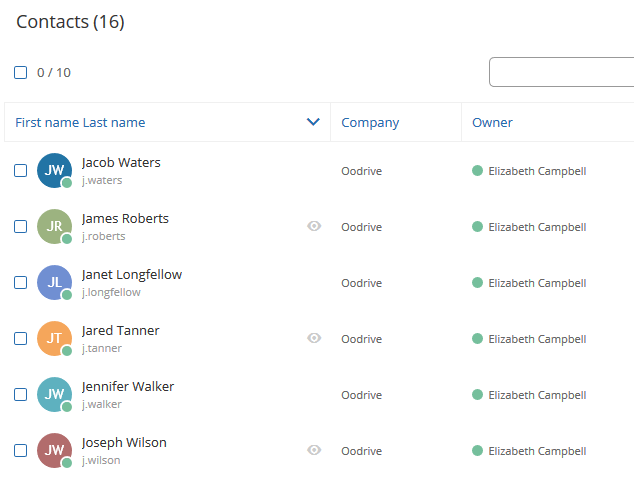Select Janet Longfellow's row checkbox

(x=21, y=283)
